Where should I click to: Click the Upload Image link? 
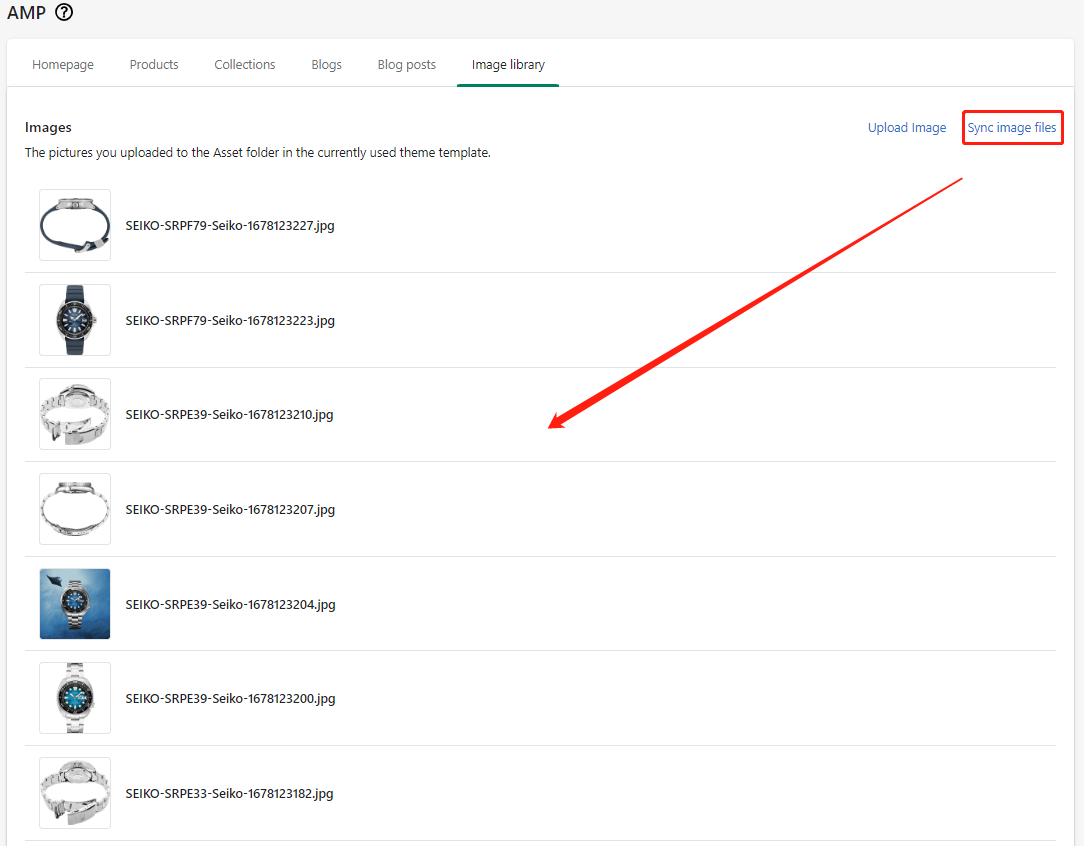[907, 128]
